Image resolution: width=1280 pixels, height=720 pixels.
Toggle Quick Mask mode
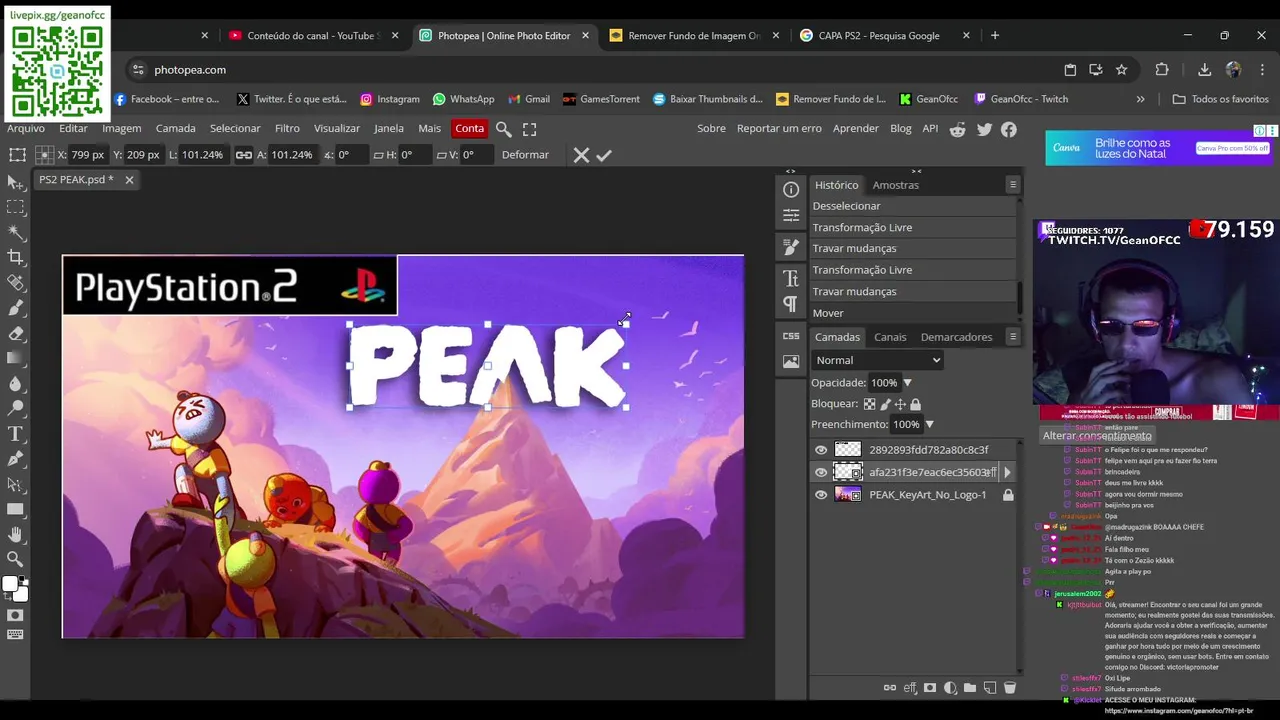16,615
